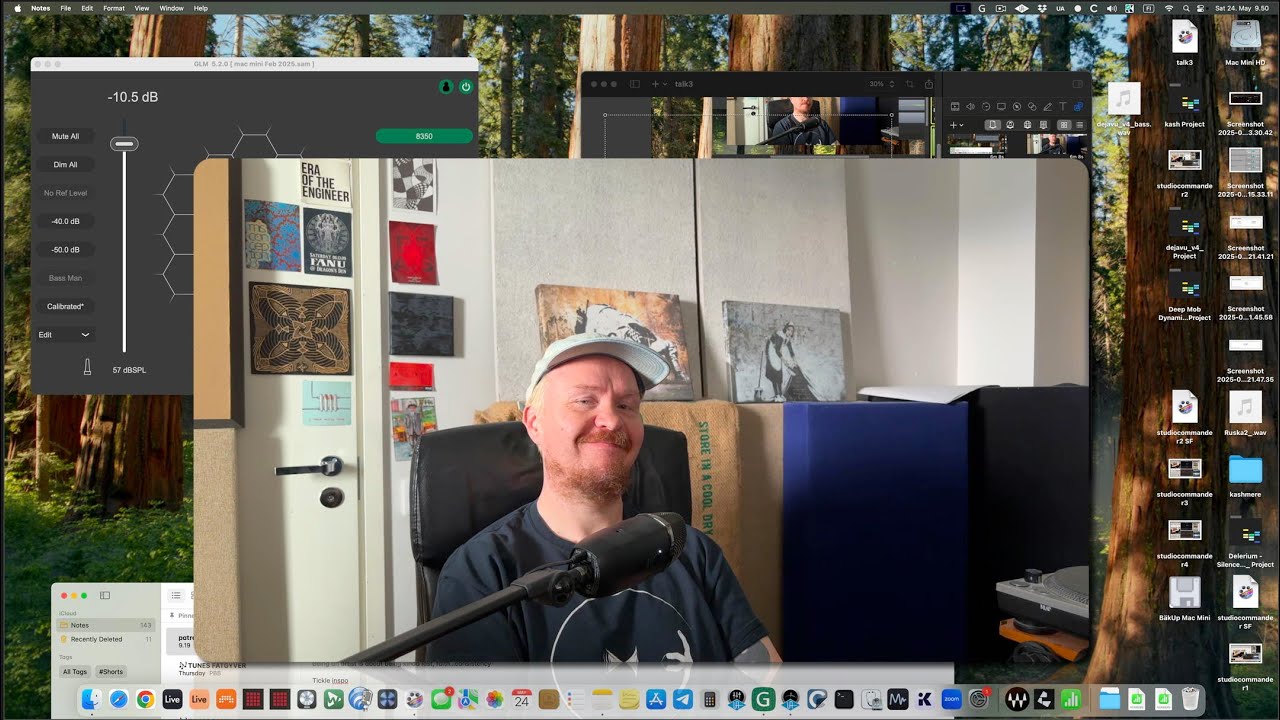This screenshot has height=720, width=1280.
Task: Open Finder from the Dock
Action: point(91,699)
